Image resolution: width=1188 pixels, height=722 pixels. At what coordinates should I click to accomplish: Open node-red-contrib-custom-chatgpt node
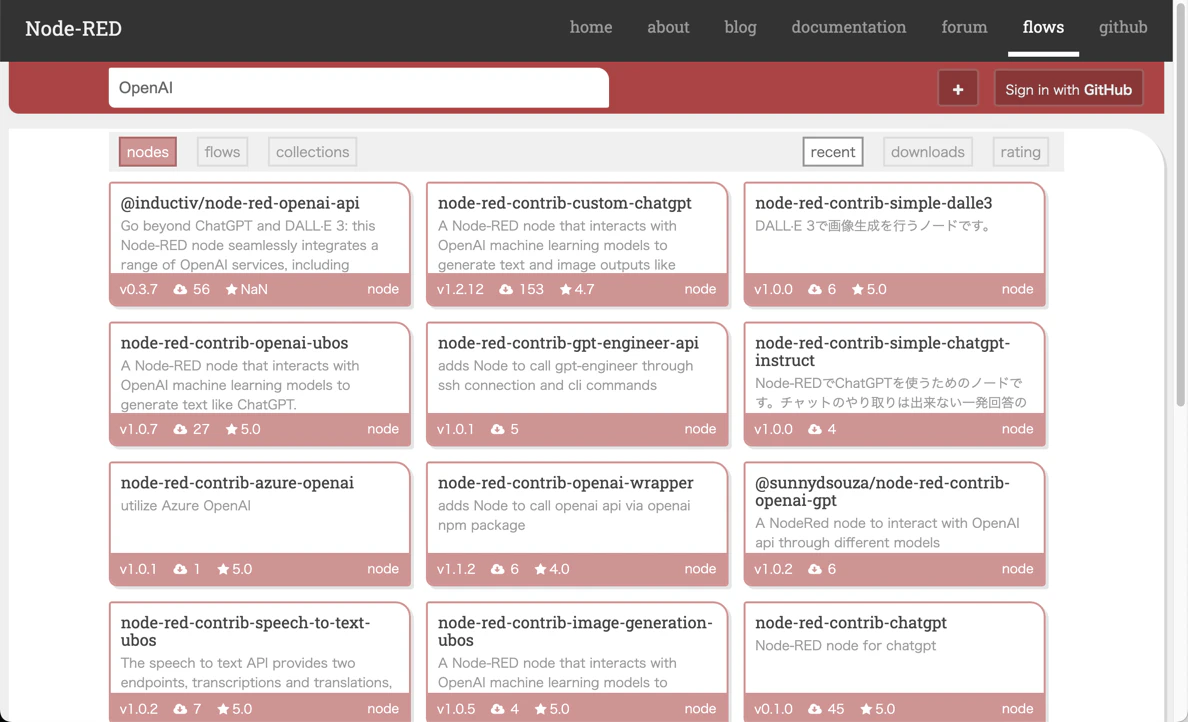pyautogui.click(x=564, y=203)
